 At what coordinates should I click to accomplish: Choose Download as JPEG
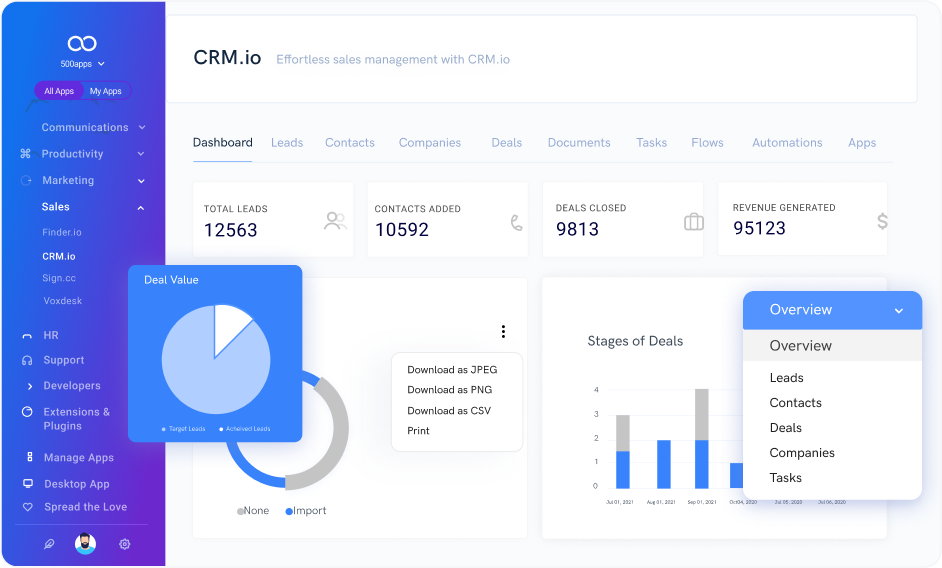pyautogui.click(x=452, y=370)
